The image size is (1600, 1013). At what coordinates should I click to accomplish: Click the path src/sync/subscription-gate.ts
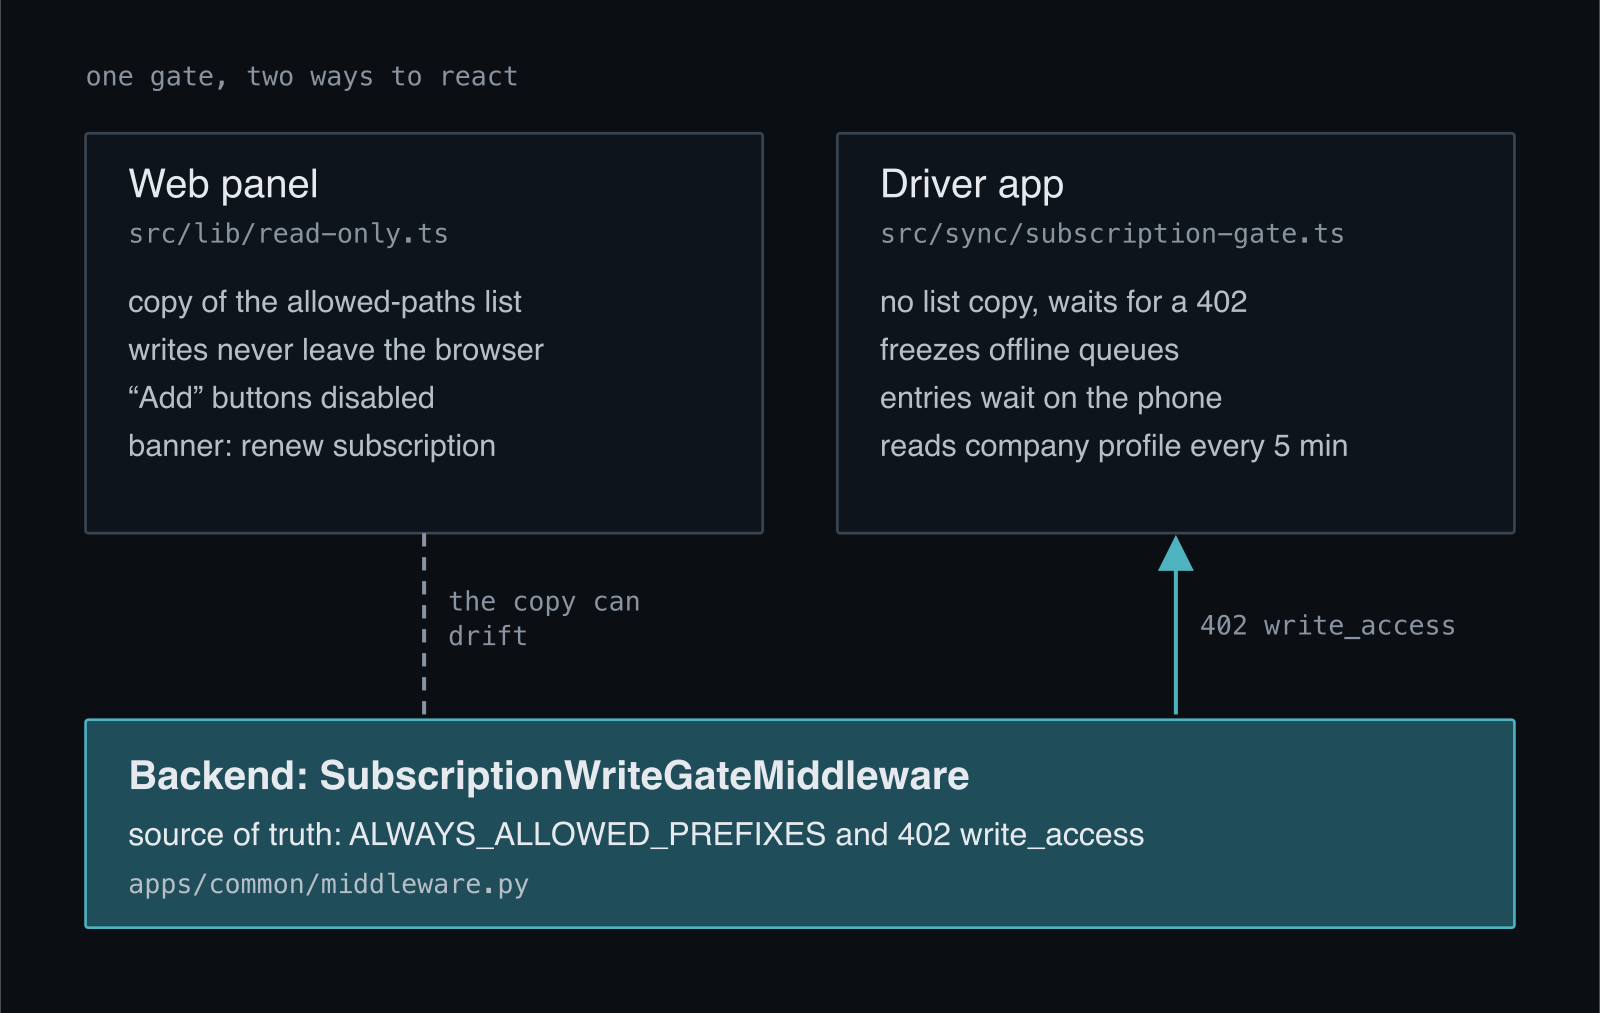coord(1112,234)
